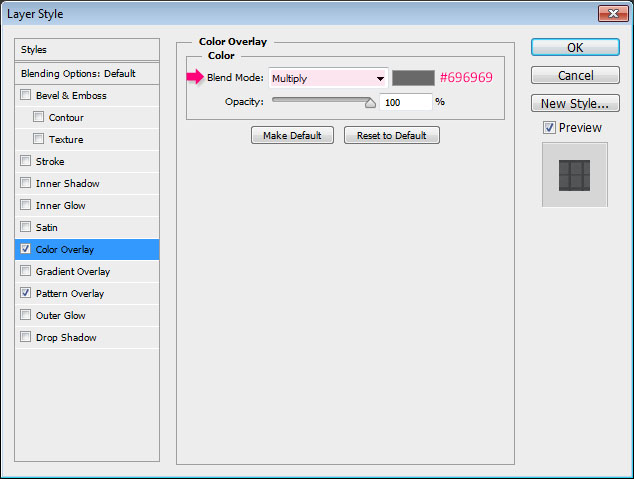Click the Make Default button
This screenshot has height=479, width=634.
[x=292, y=135]
